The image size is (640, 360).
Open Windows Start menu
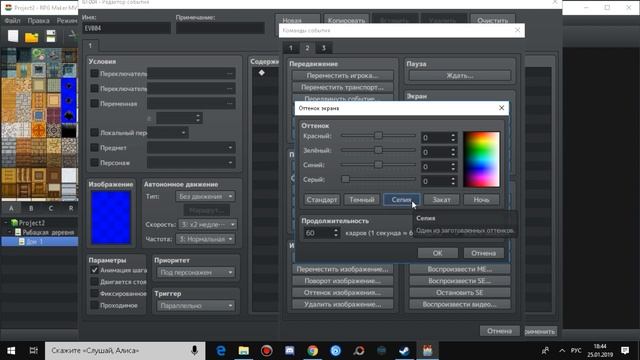click(11, 351)
